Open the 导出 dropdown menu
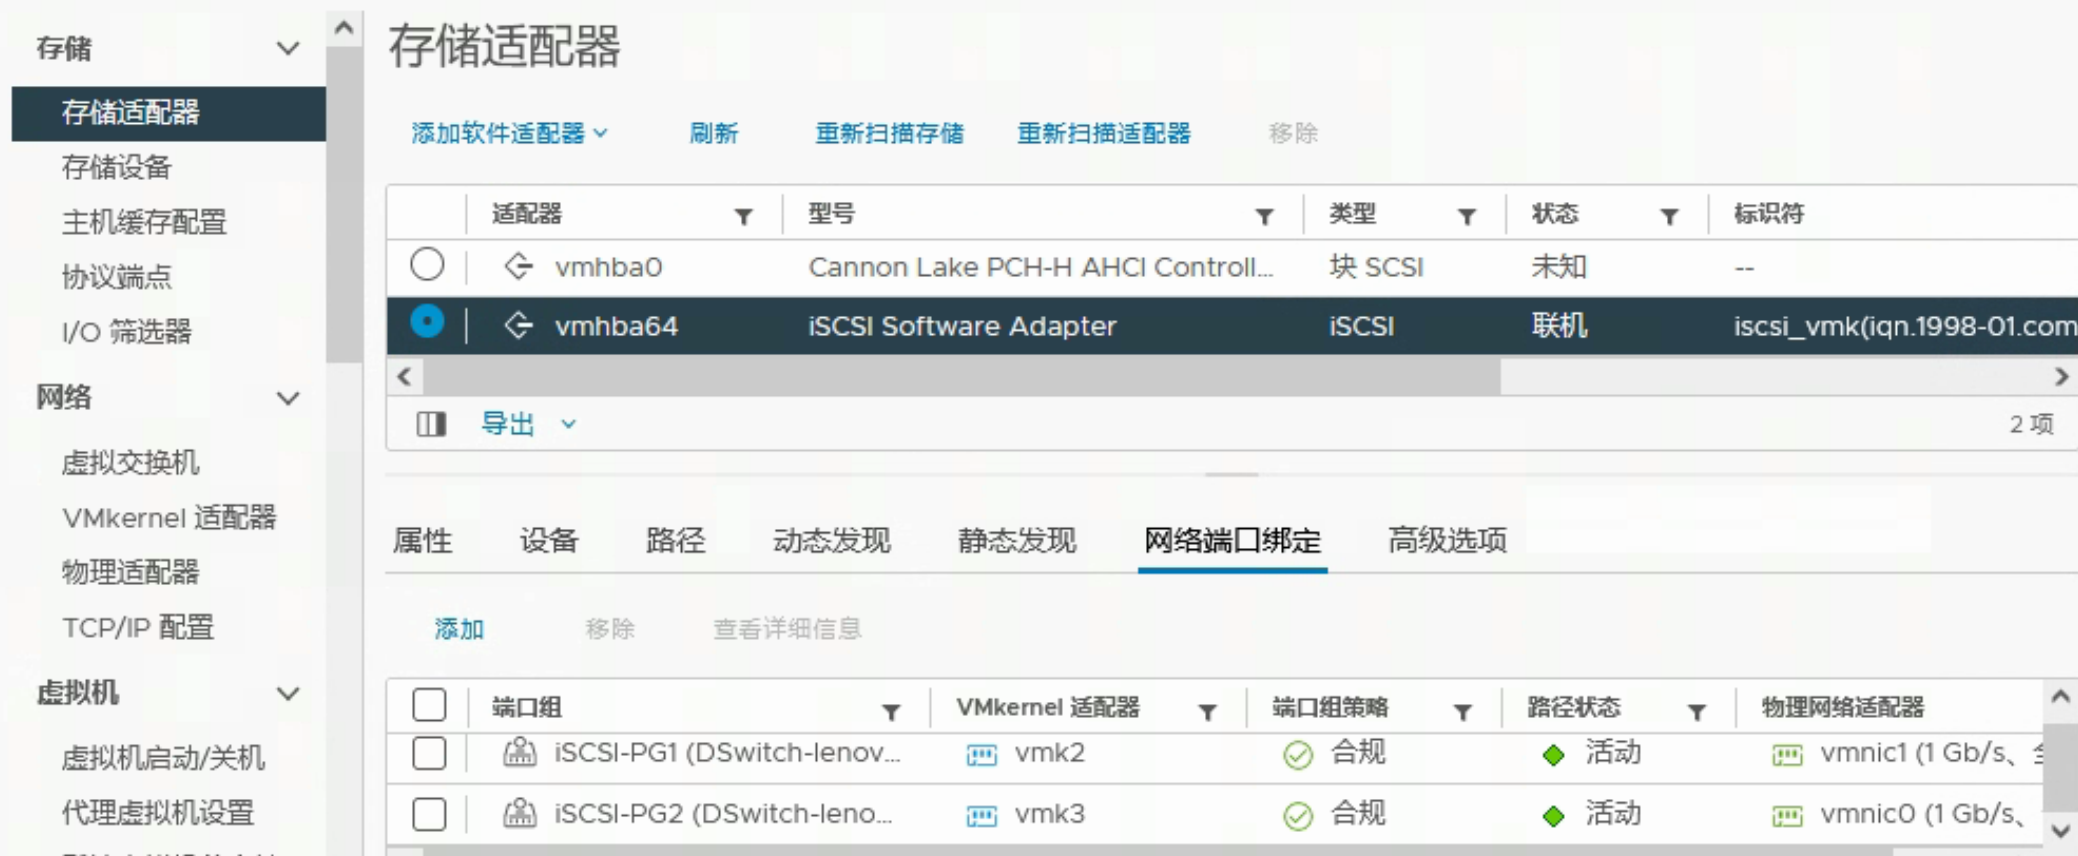Screen dimensions: 2078x856 [x=529, y=424]
